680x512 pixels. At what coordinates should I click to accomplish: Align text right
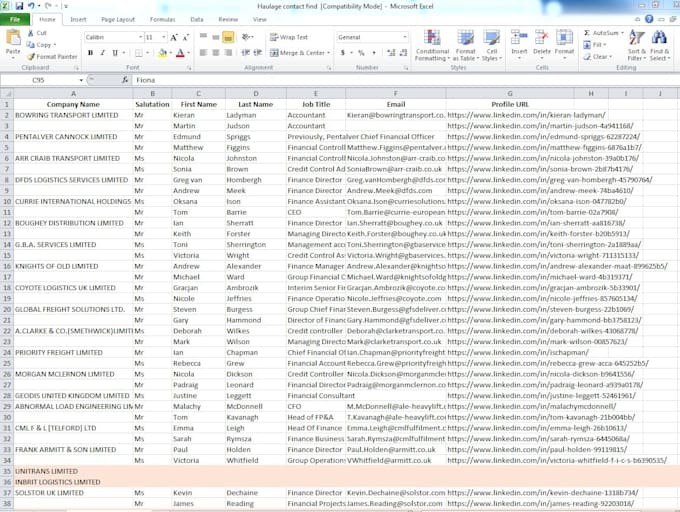228,53
